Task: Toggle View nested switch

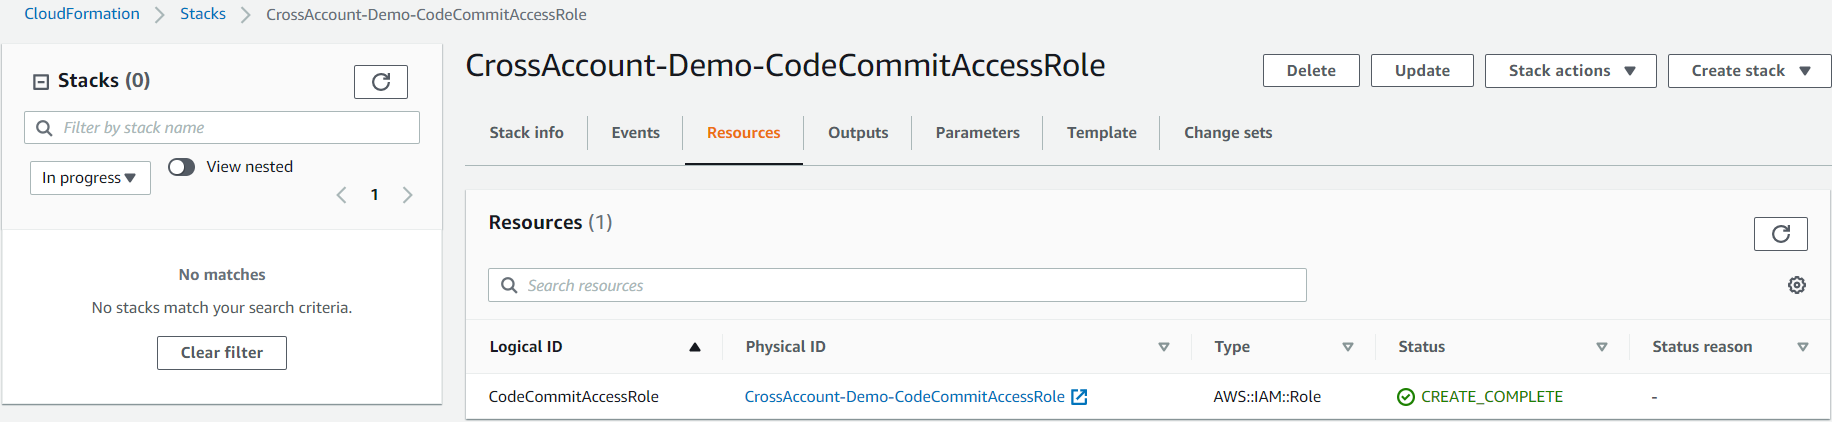Action: coord(182,167)
